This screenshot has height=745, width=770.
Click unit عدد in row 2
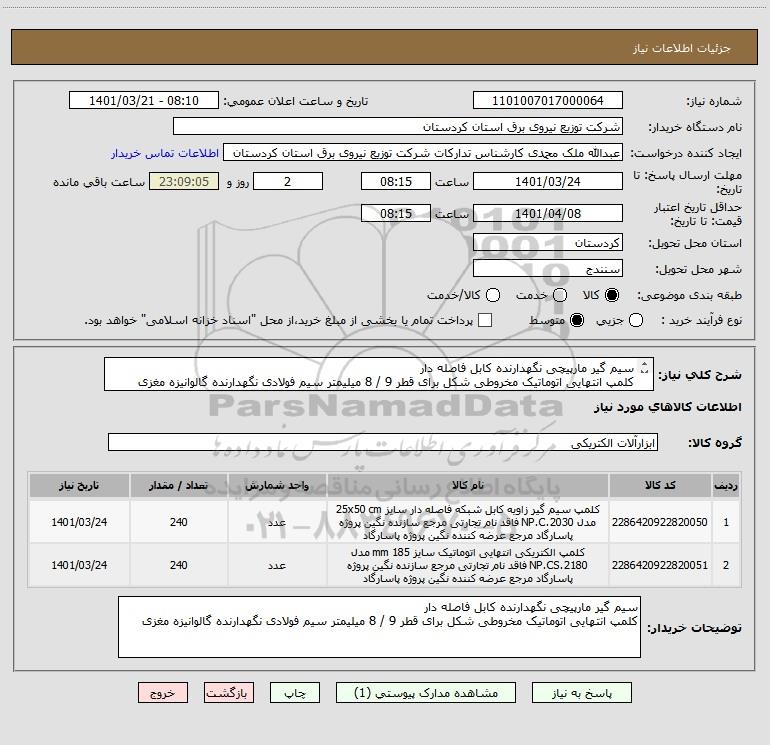tap(277, 565)
